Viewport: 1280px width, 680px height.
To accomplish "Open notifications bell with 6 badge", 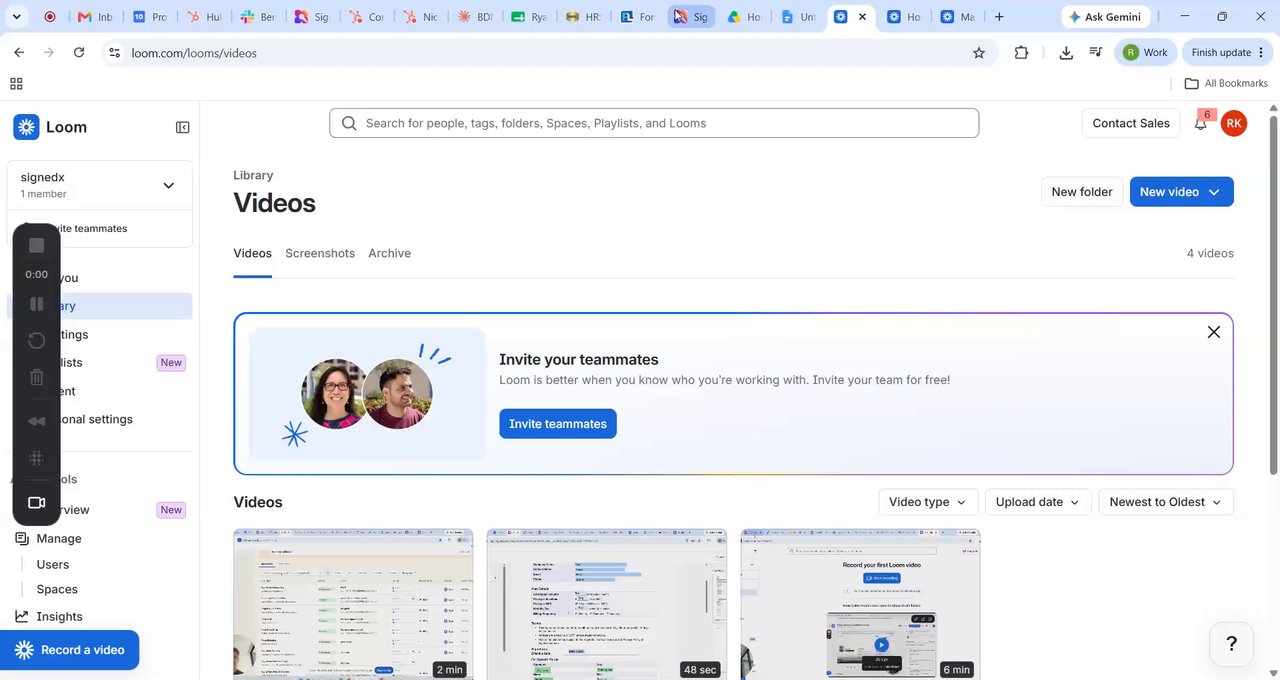I will click(1201, 123).
